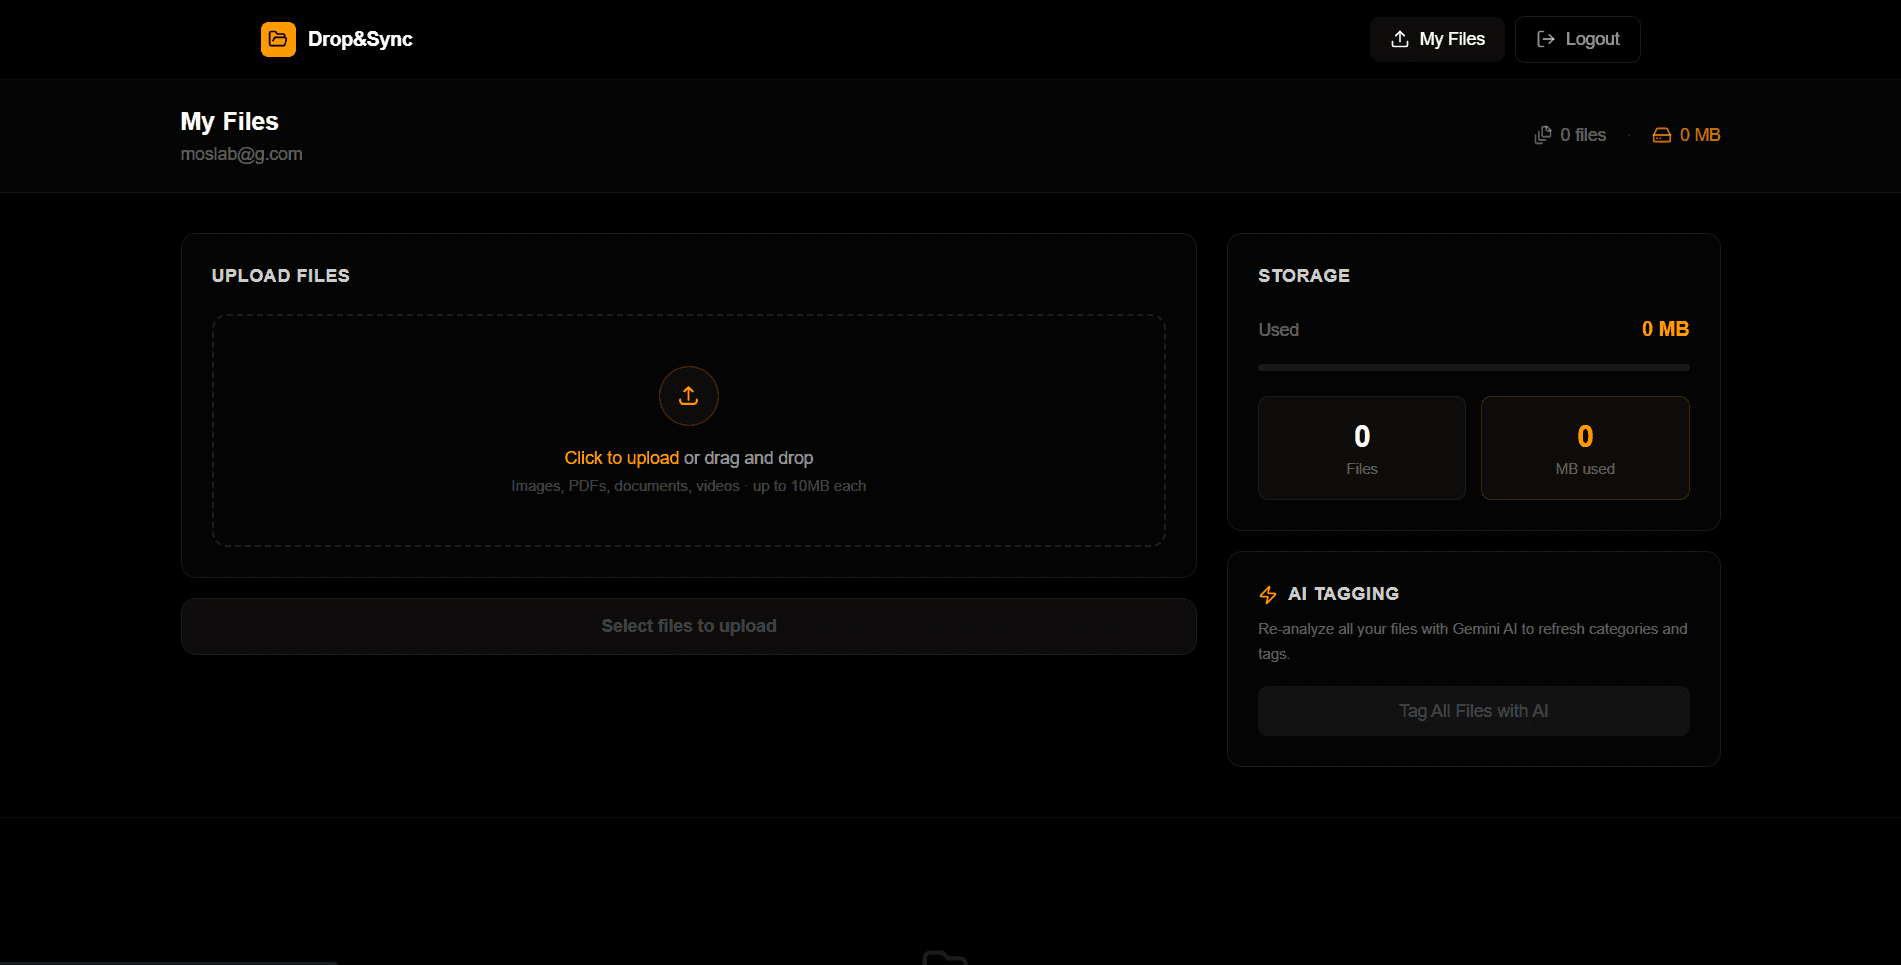1901x965 pixels.
Task: Click the files count icon next to 0 files
Action: (x=1541, y=134)
